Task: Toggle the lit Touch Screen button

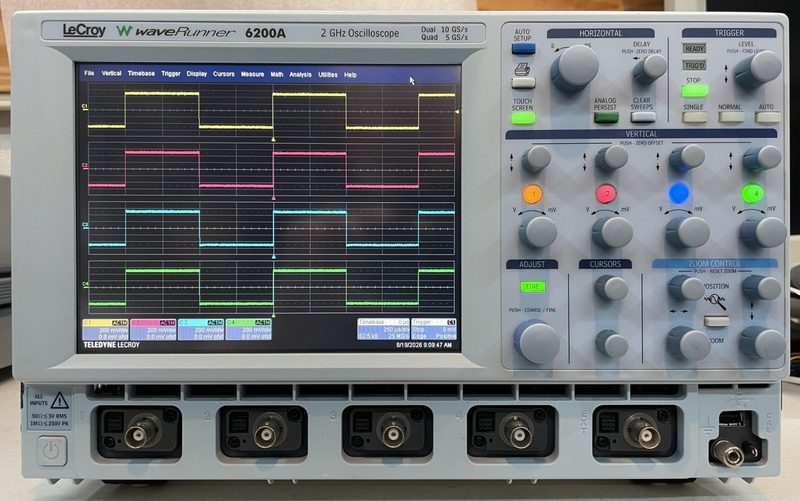Action: 523,118
